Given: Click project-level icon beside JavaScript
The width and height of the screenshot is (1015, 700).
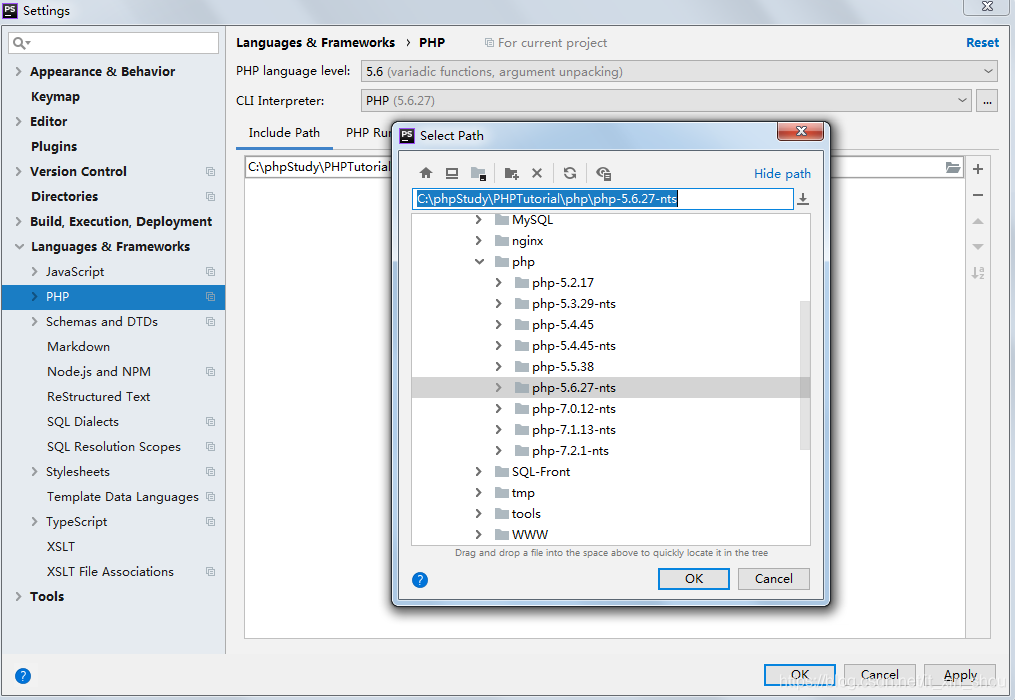Looking at the screenshot, I should click(x=210, y=271).
